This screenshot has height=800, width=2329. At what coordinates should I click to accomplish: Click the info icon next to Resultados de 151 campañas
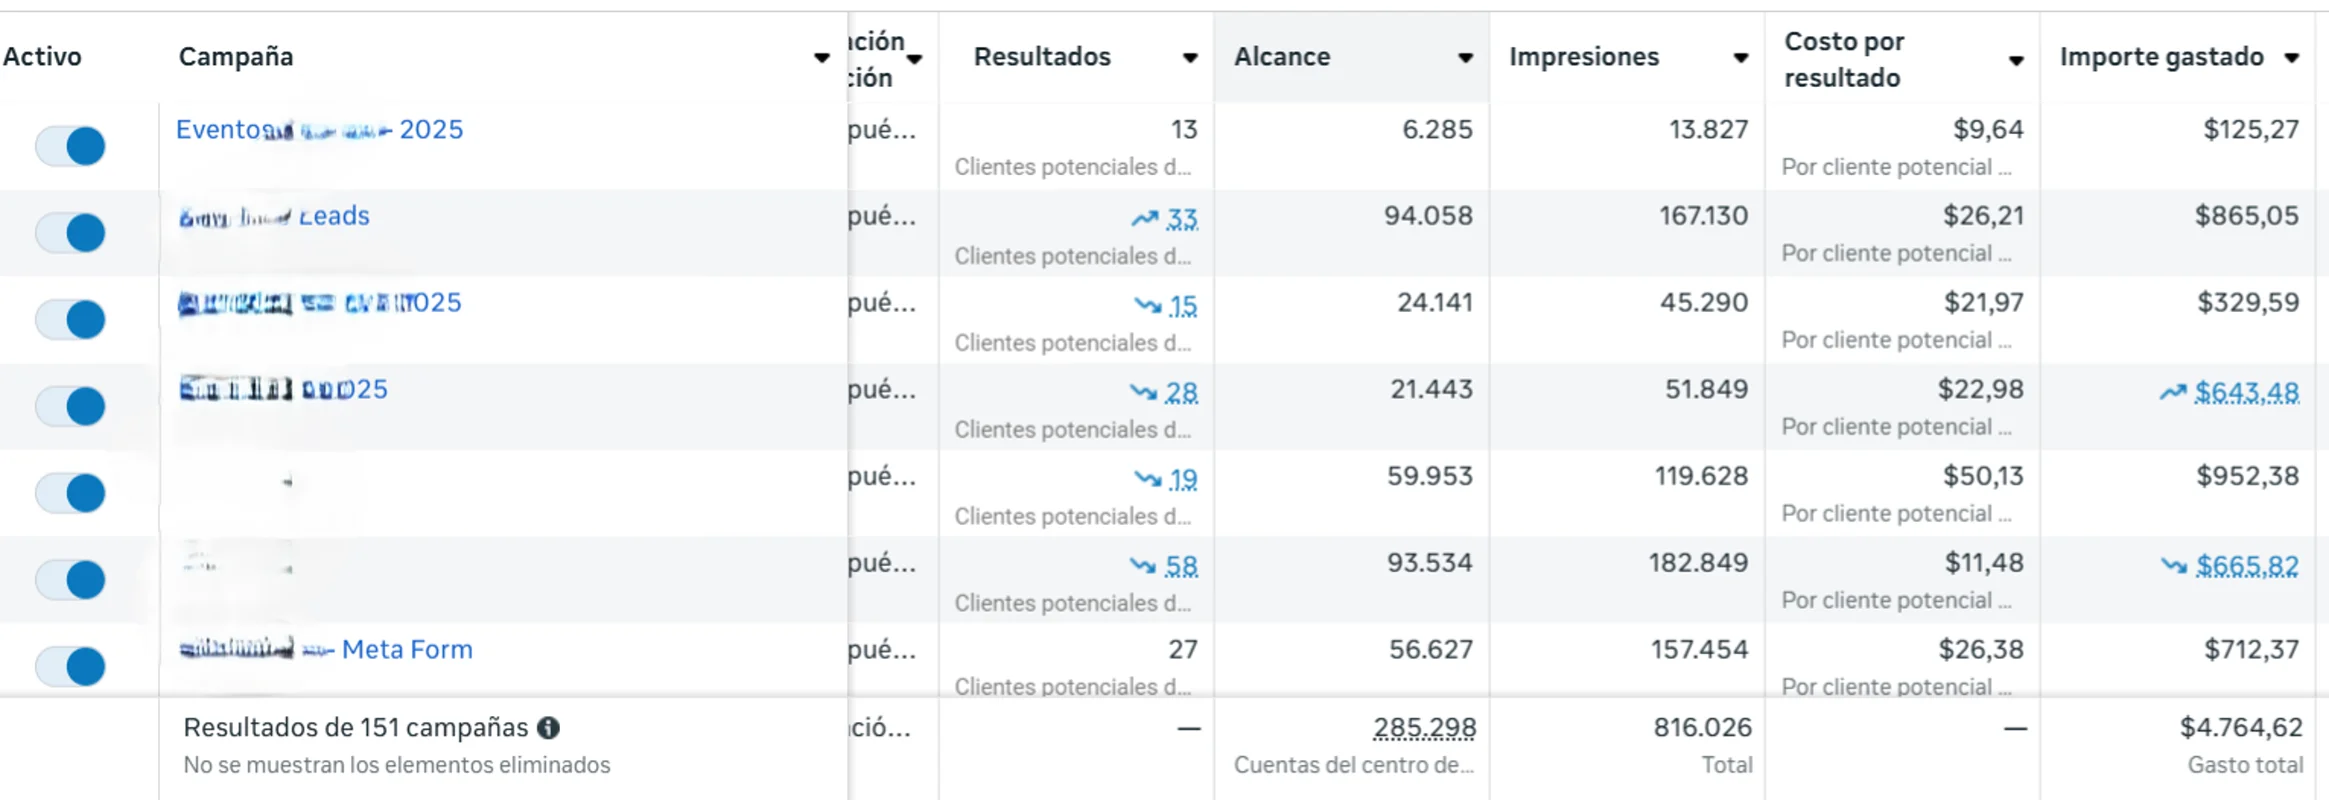point(546,727)
